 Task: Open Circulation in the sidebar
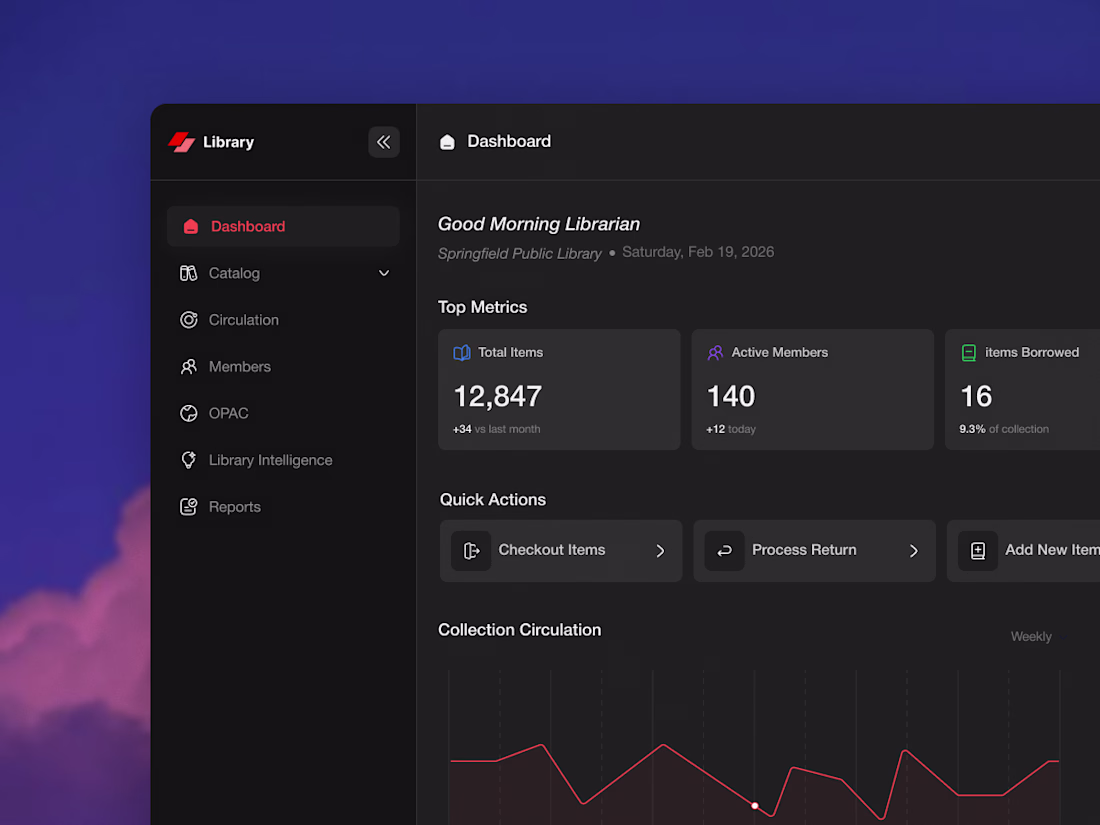pyautogui.click(x=283, y=320)
